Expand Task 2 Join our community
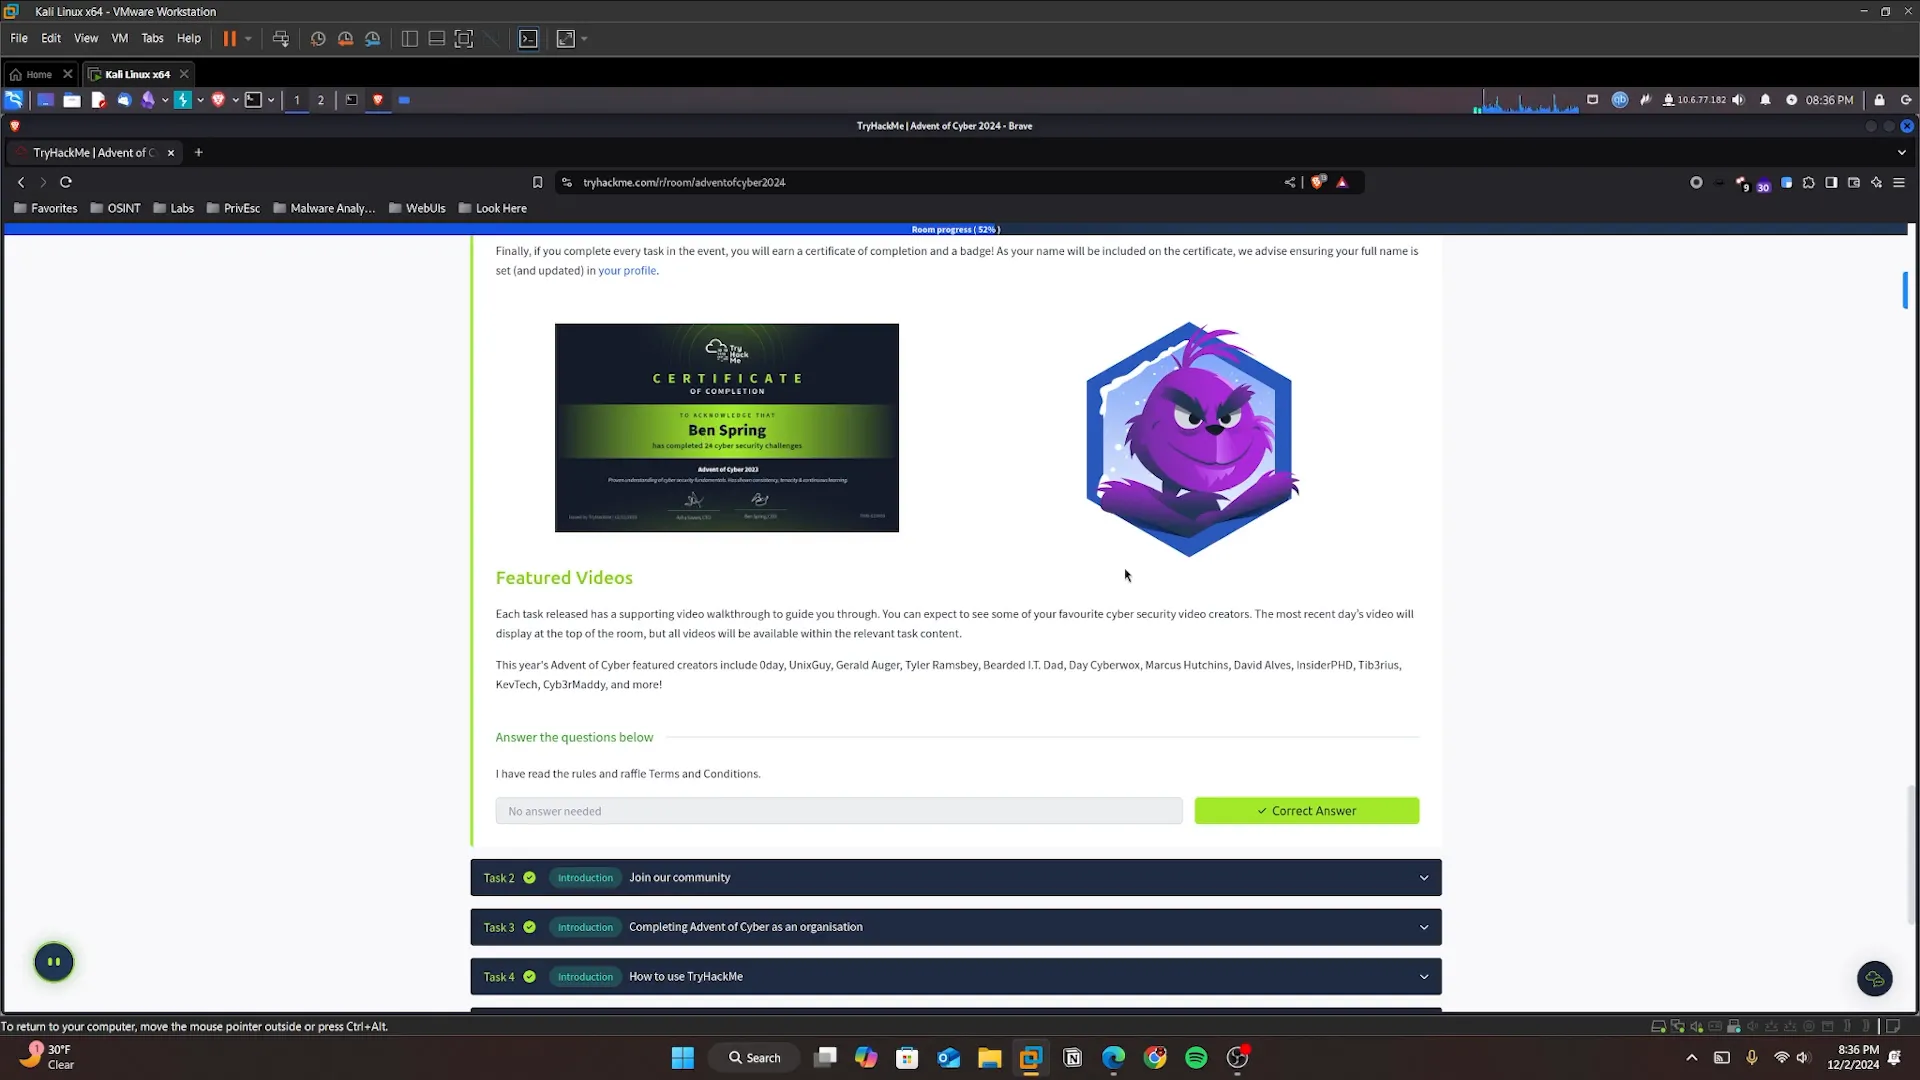 point(956,877)
